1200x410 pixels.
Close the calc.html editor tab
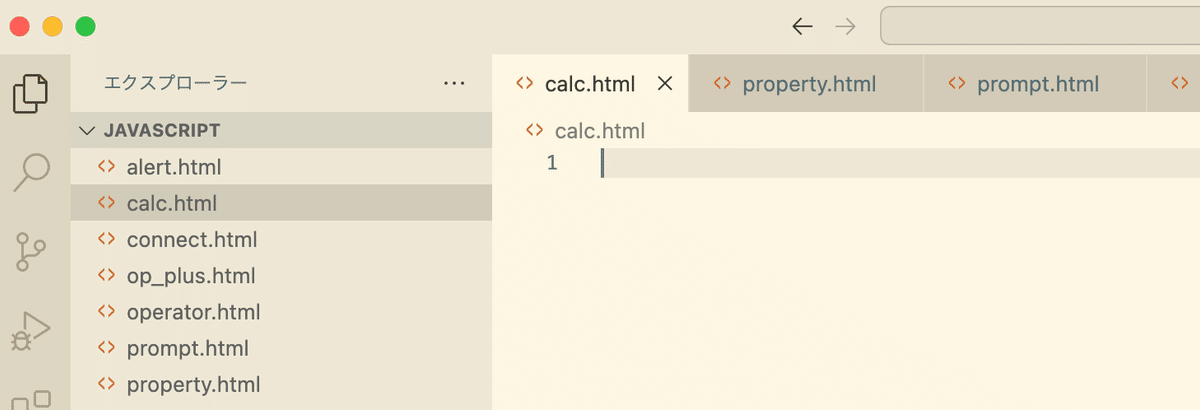click(x=664, y=84)
